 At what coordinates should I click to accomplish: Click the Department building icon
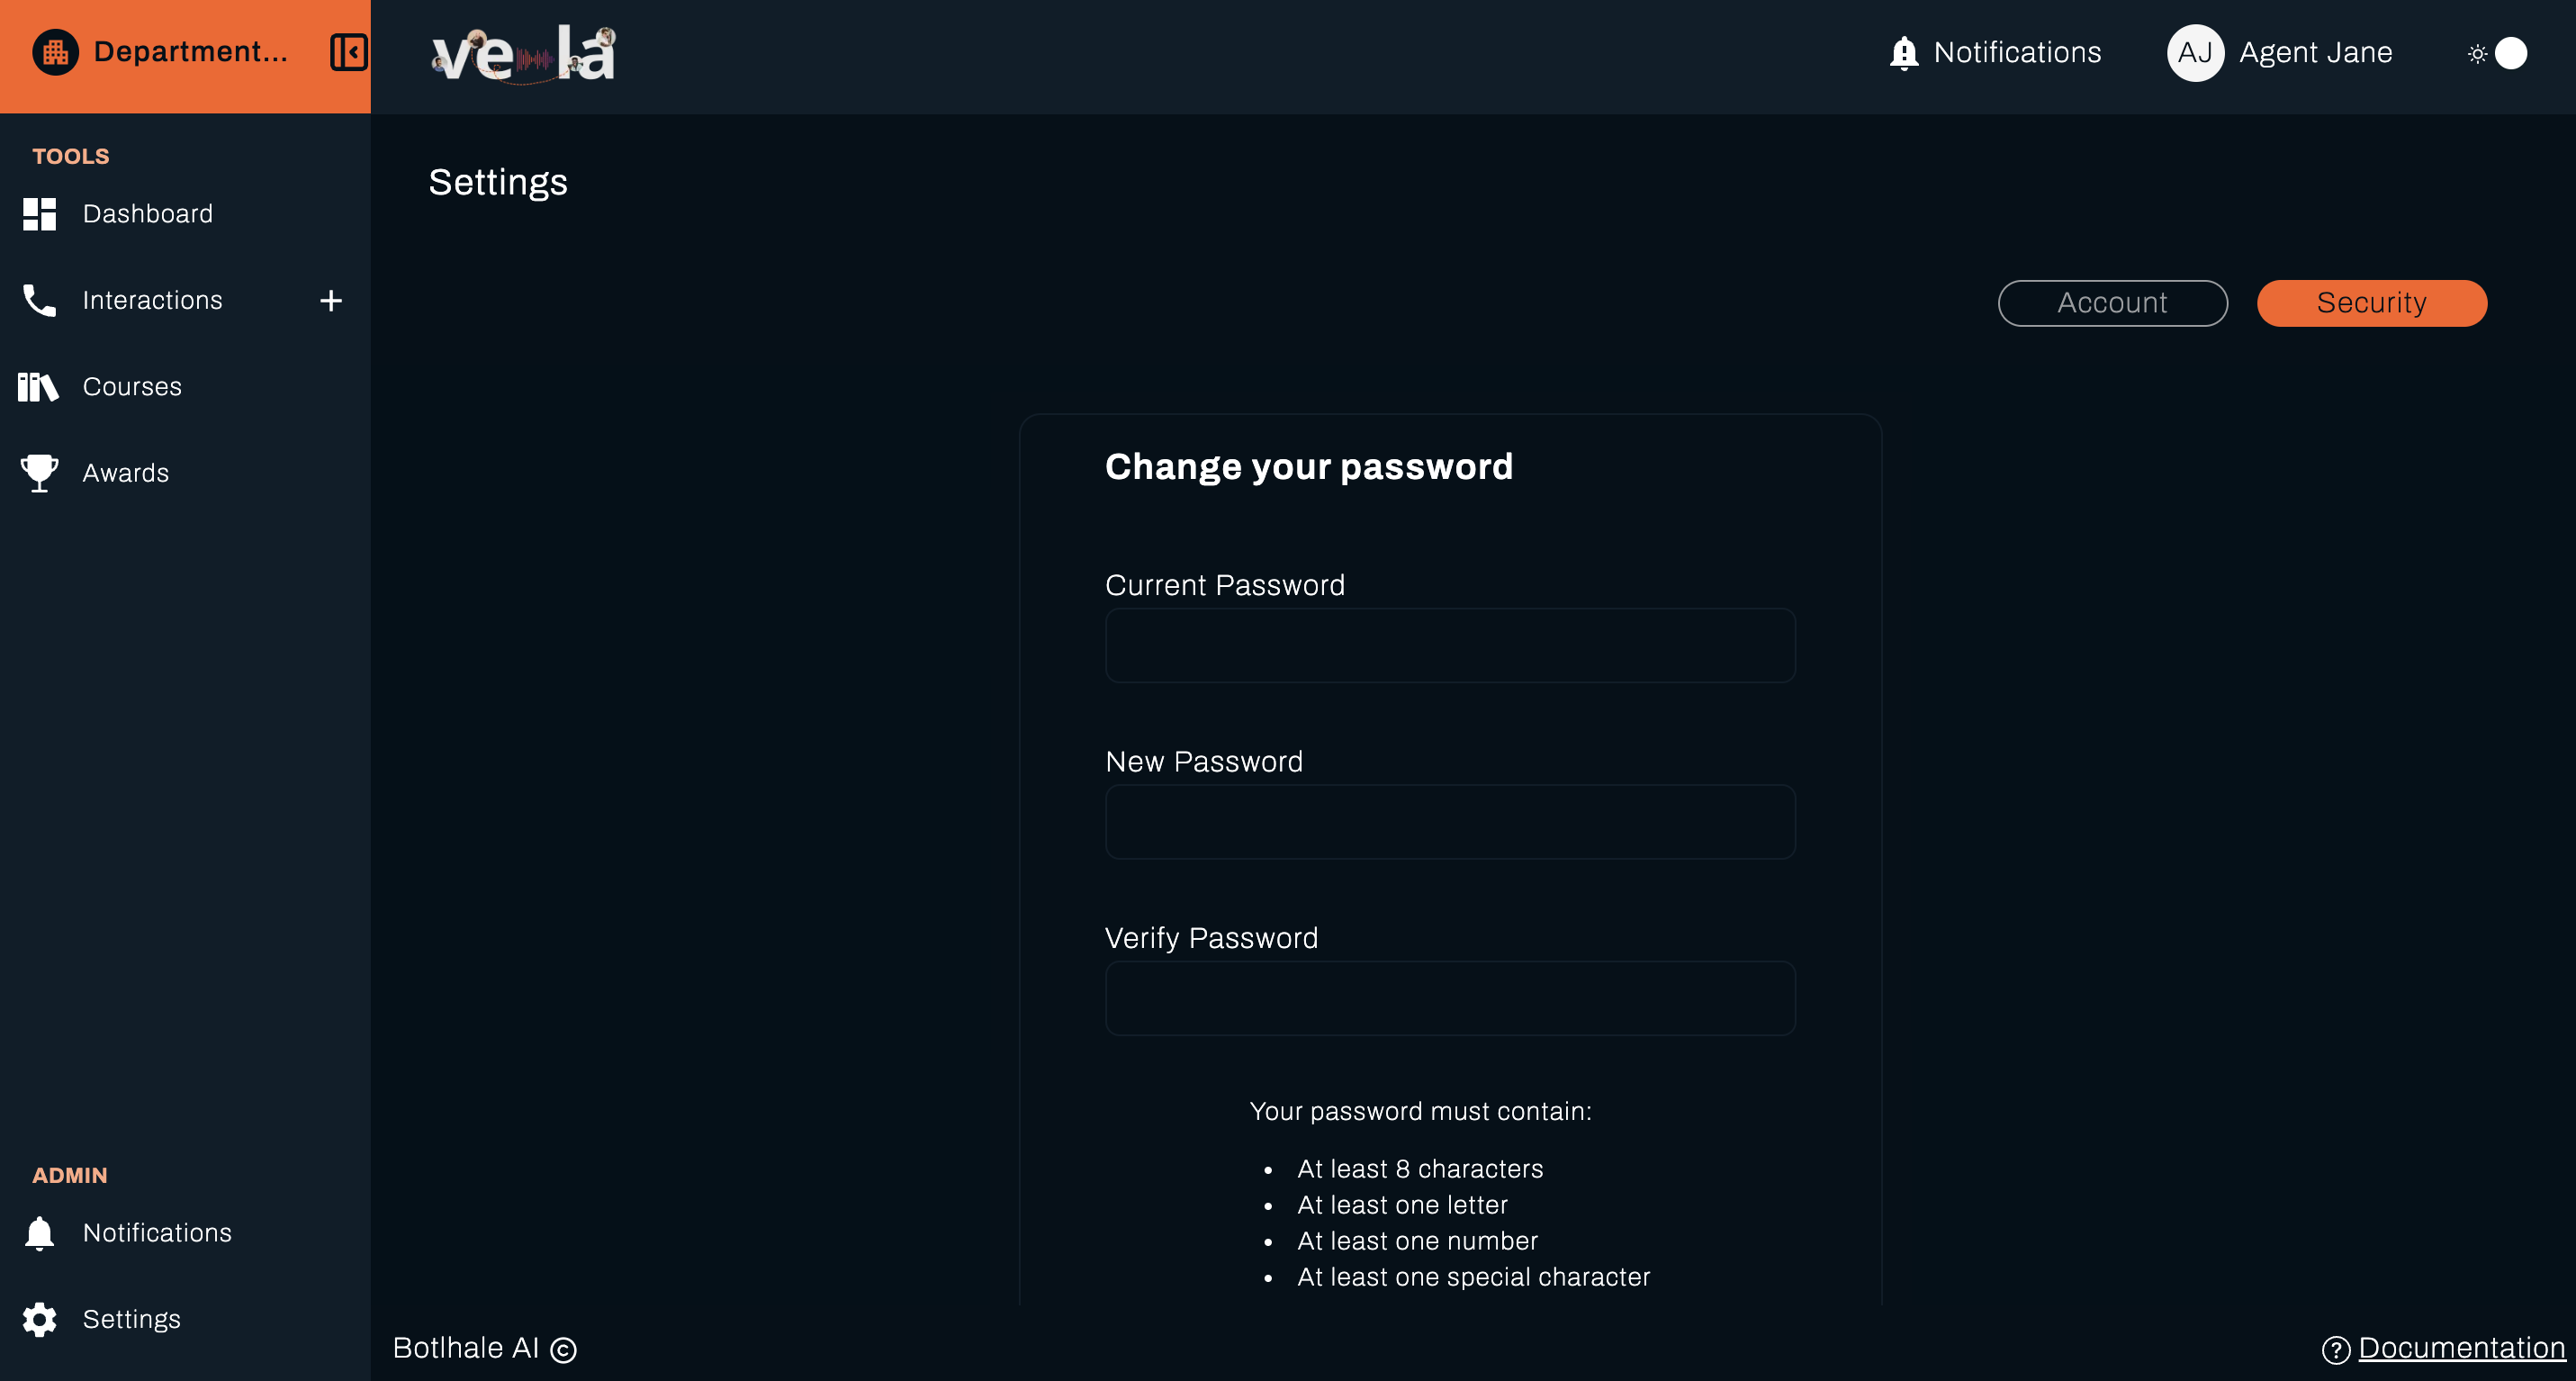pos(55,51)
